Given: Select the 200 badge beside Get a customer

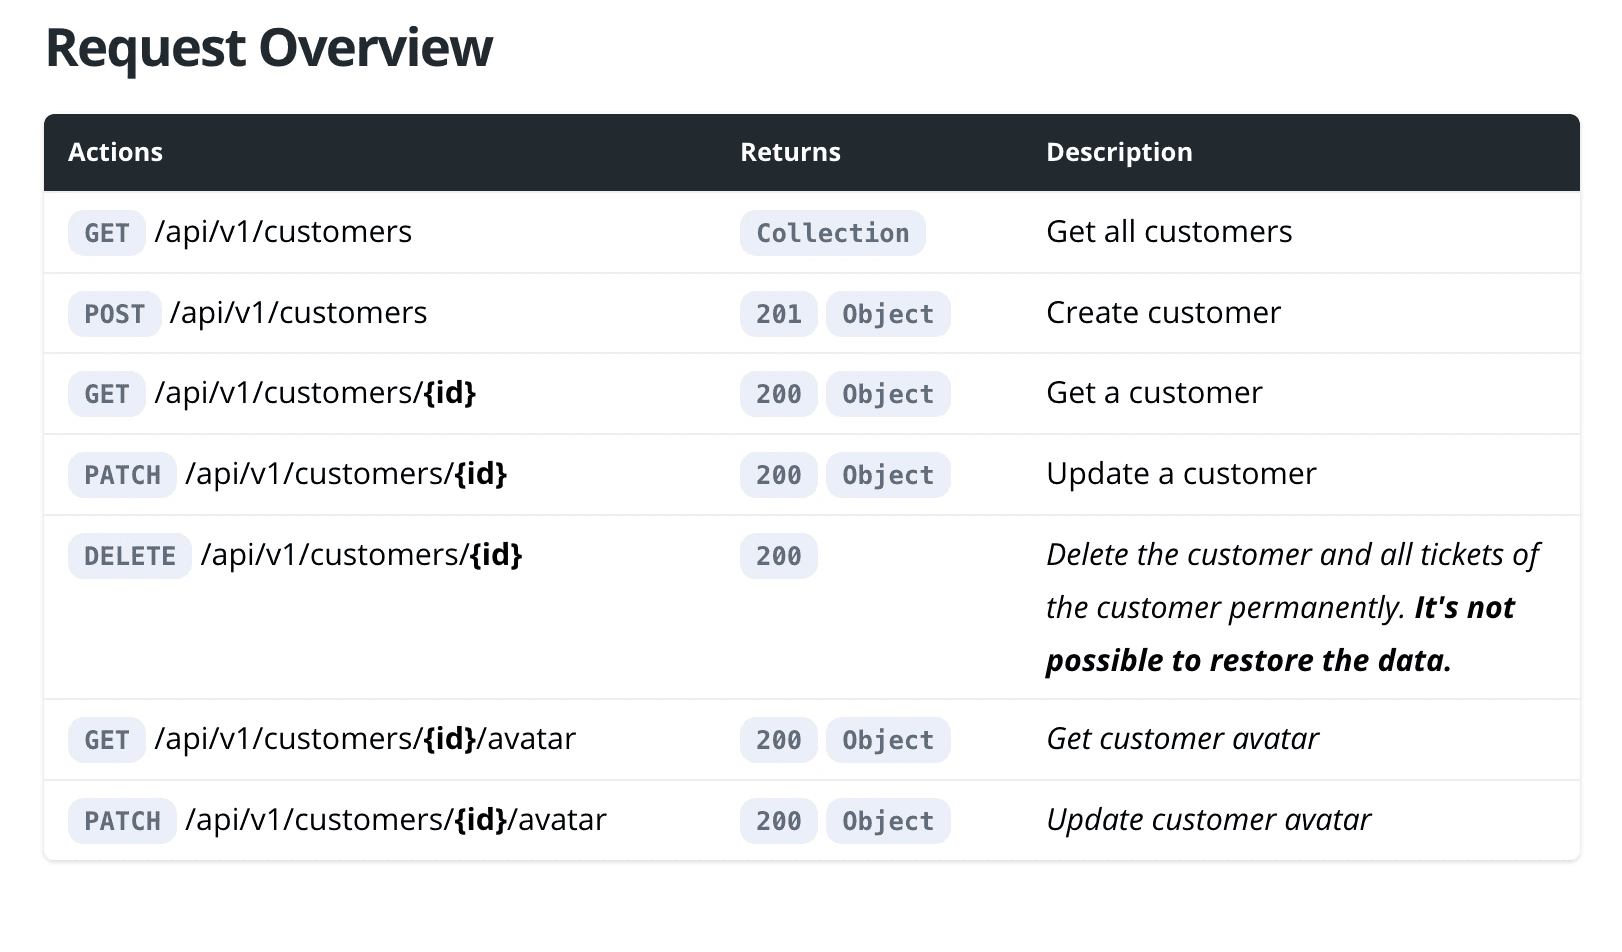Looking at the screenshot, I should (778, 393).
